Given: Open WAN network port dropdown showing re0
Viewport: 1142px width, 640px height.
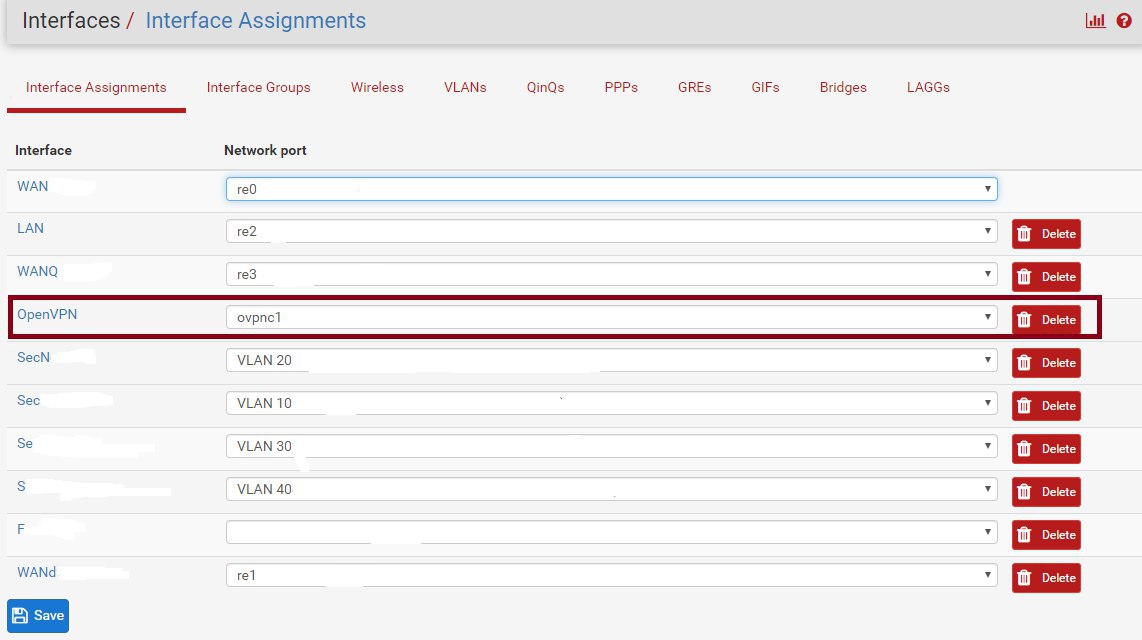Looking at the screenshot, I should point(612,189).
